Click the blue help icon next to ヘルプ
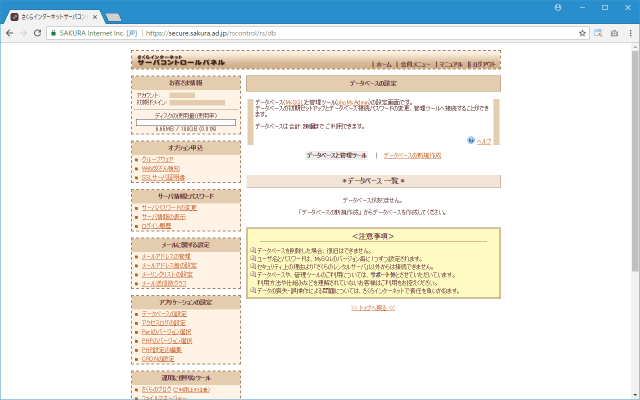This screenshot has height=400, width=640. point(471,140)
